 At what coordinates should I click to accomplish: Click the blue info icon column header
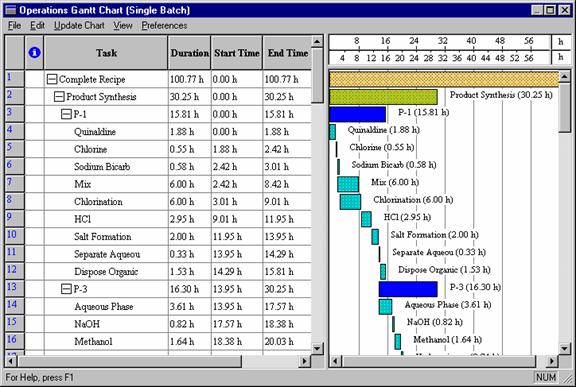[x=34, y=53]
